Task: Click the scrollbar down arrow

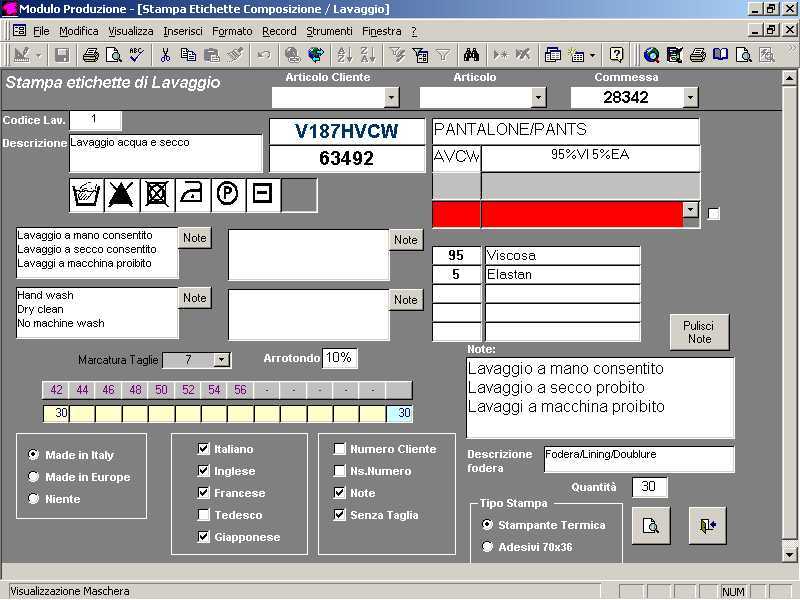Action: click(789, 555)
